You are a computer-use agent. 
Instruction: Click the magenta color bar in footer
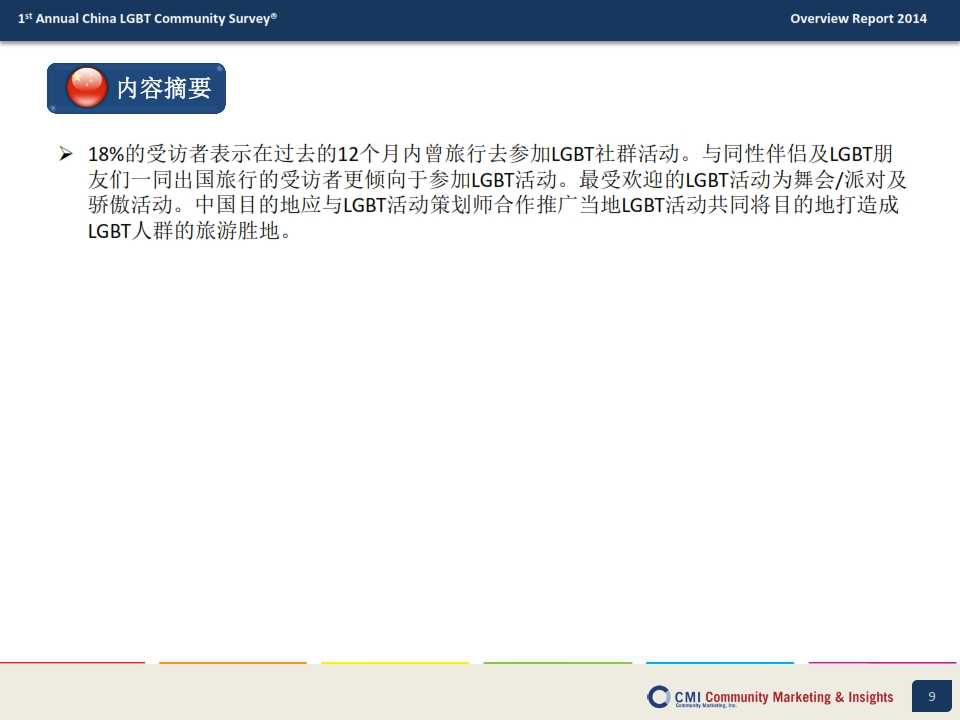pos(882,662)
